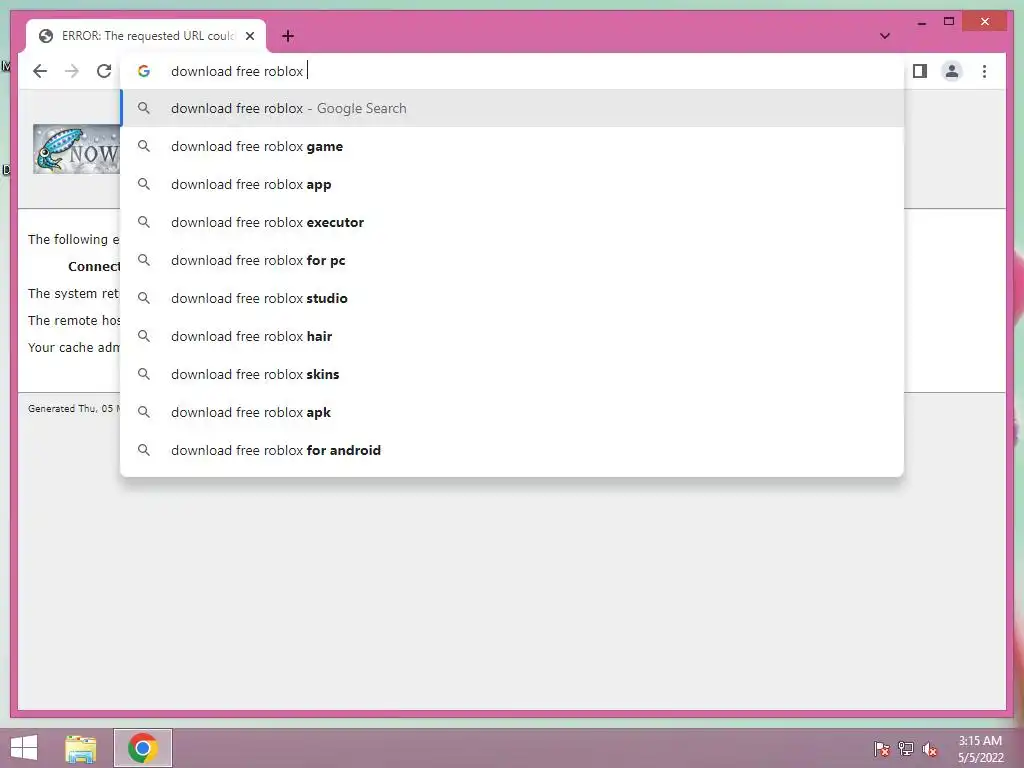Viewport: 1024px width, 768px height.
Task: Pick the 'download free roblox for android' suggestion
Action: [512, 450]
